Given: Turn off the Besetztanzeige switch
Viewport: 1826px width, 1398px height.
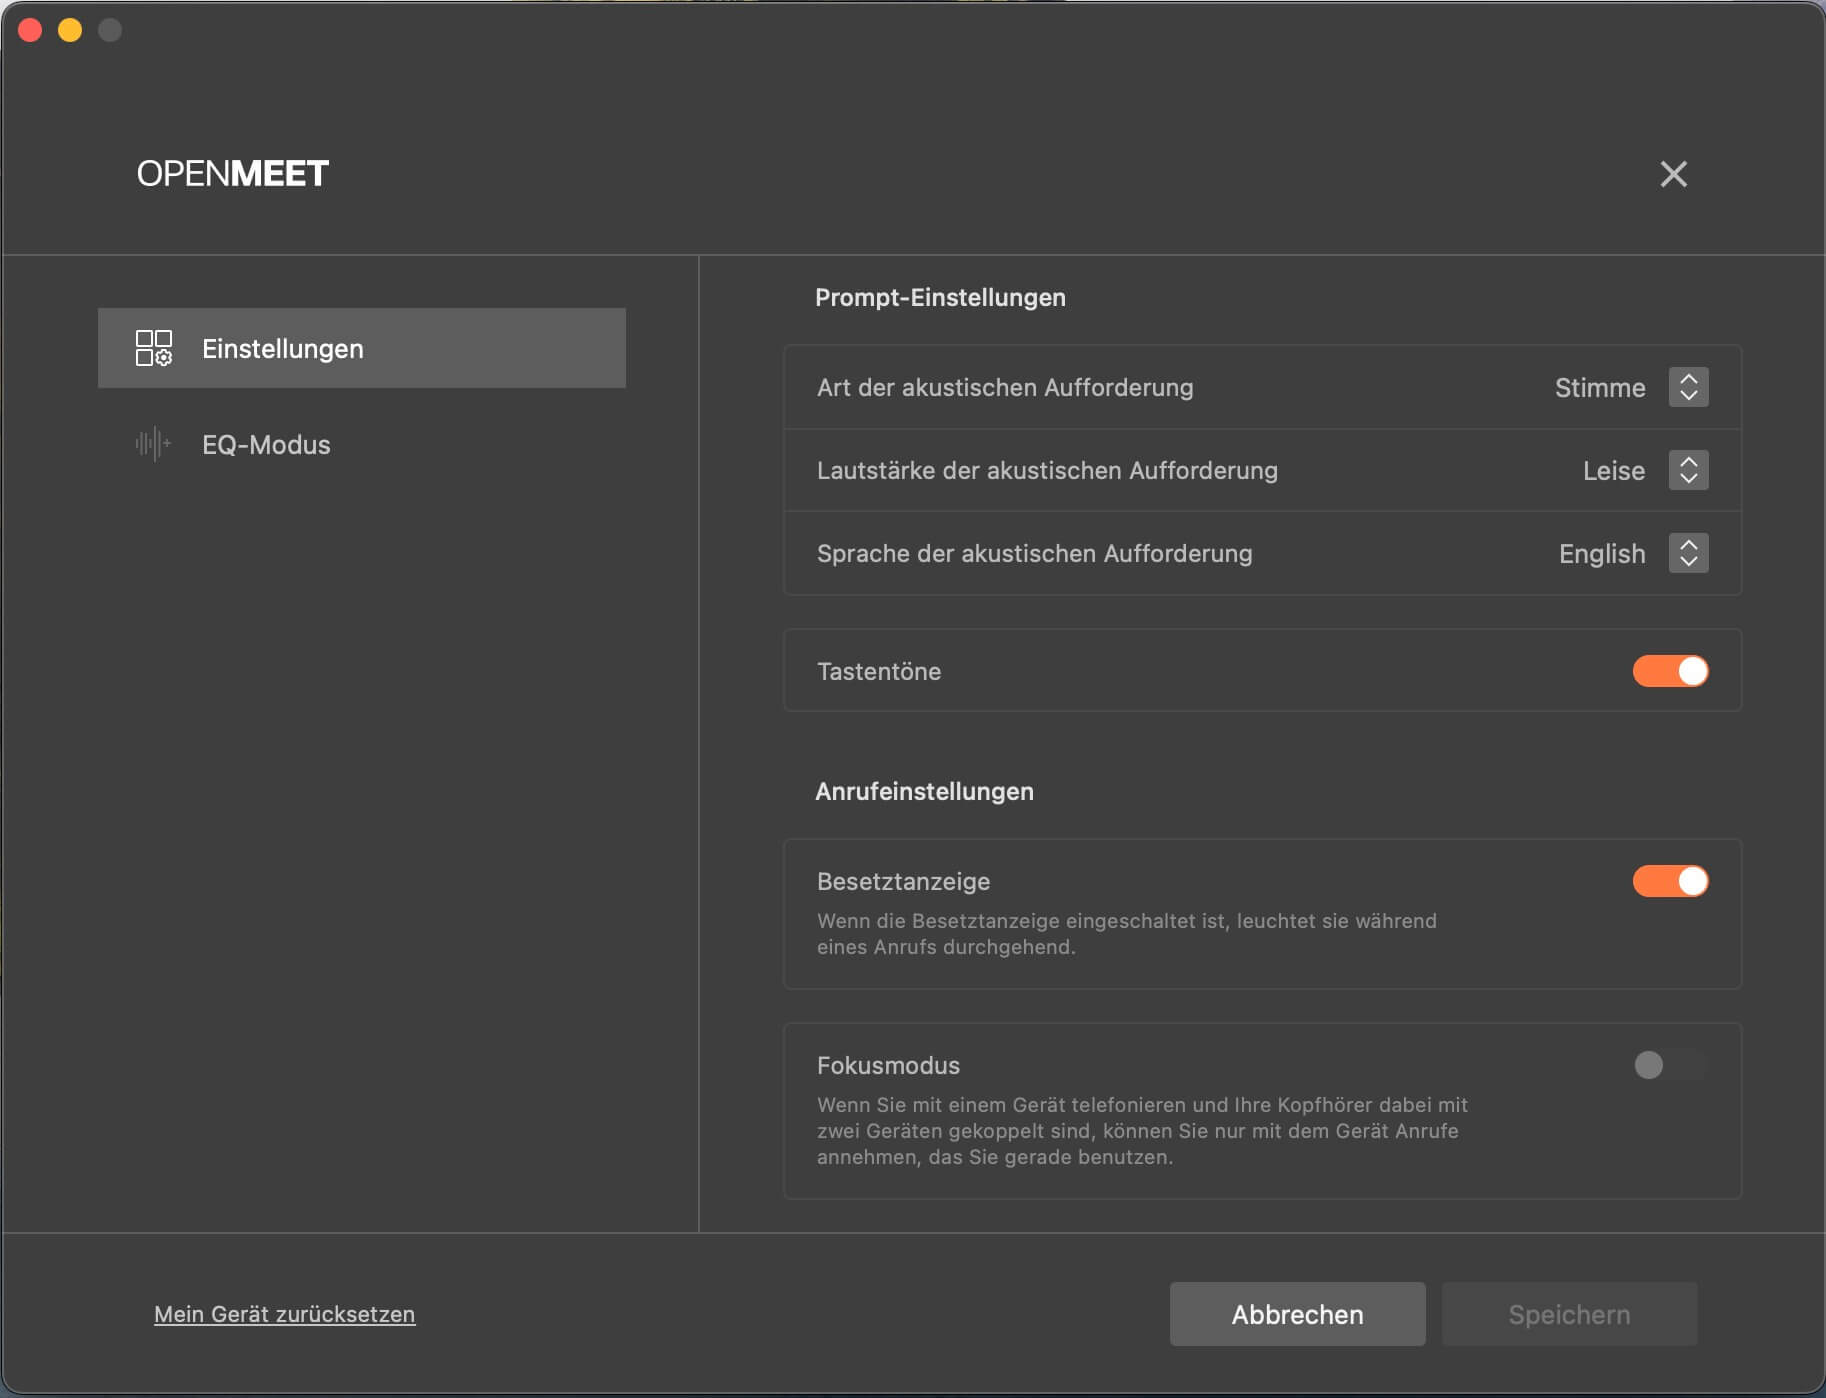Looking at the screenshot, I should tap(1670, 881).
